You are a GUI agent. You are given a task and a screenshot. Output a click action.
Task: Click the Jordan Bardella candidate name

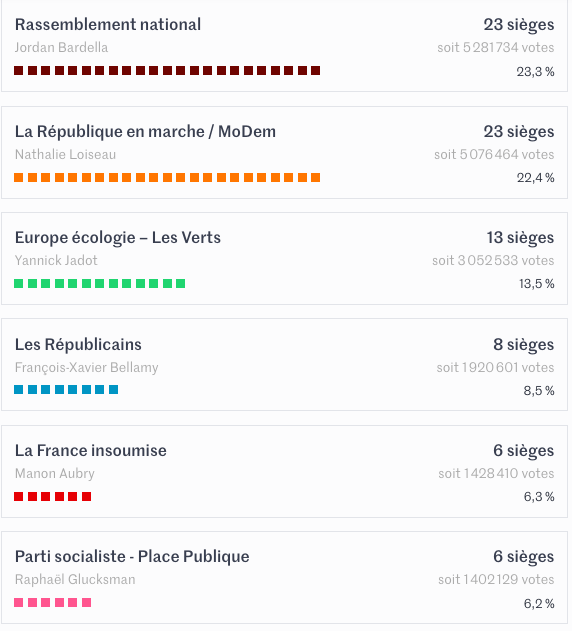coord(61,47)
